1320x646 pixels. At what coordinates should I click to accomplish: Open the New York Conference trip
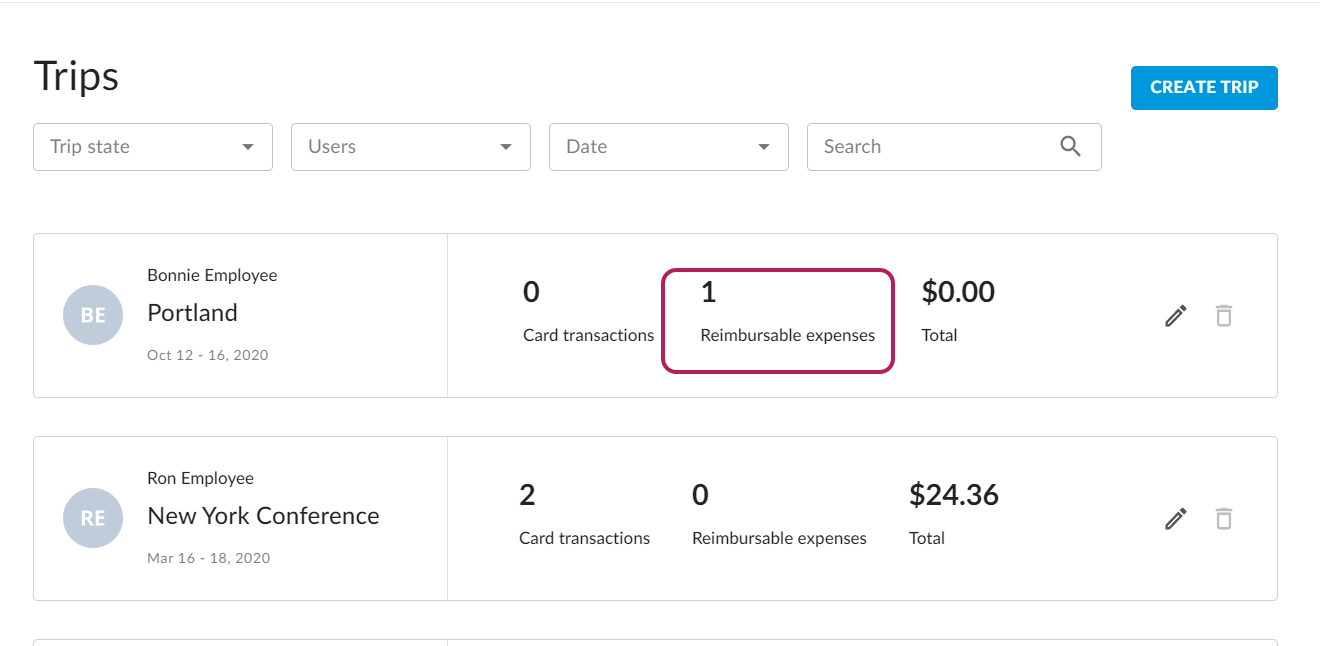click(263, 516)
